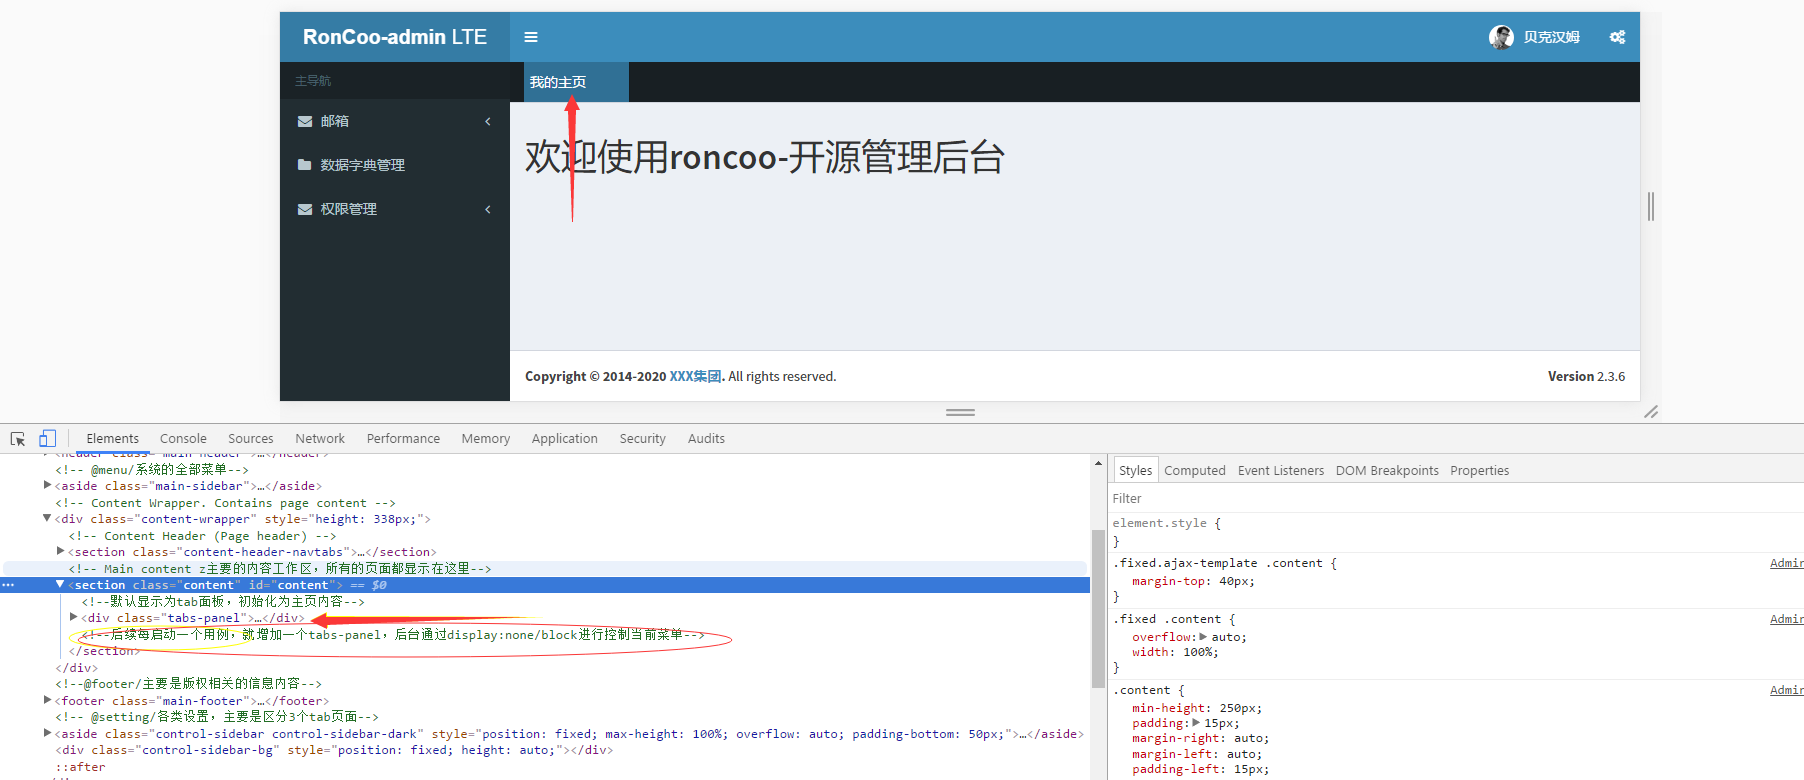Expand the footer main-footer node
The height and width of the screenshot is (780, 1804).
47,700
